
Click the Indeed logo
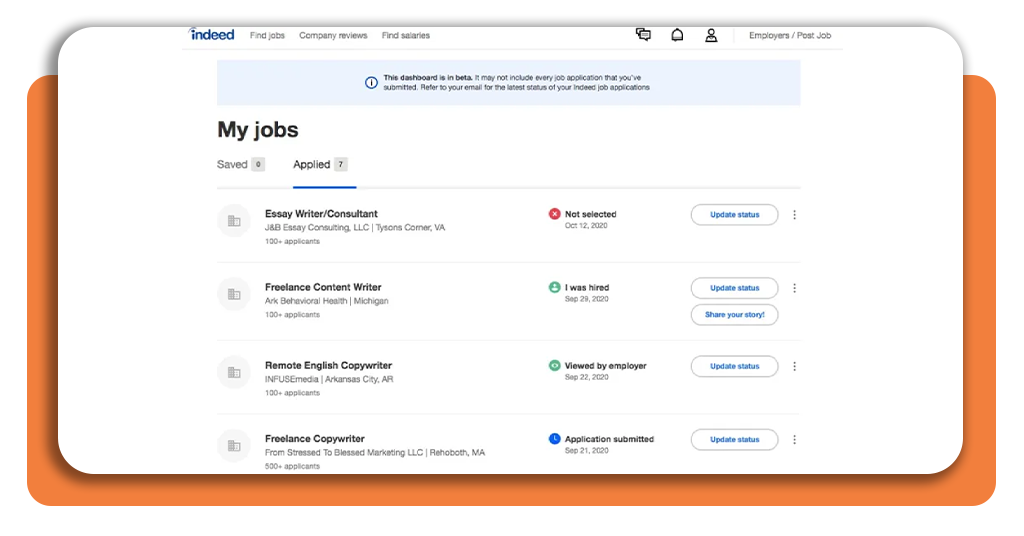212,35
